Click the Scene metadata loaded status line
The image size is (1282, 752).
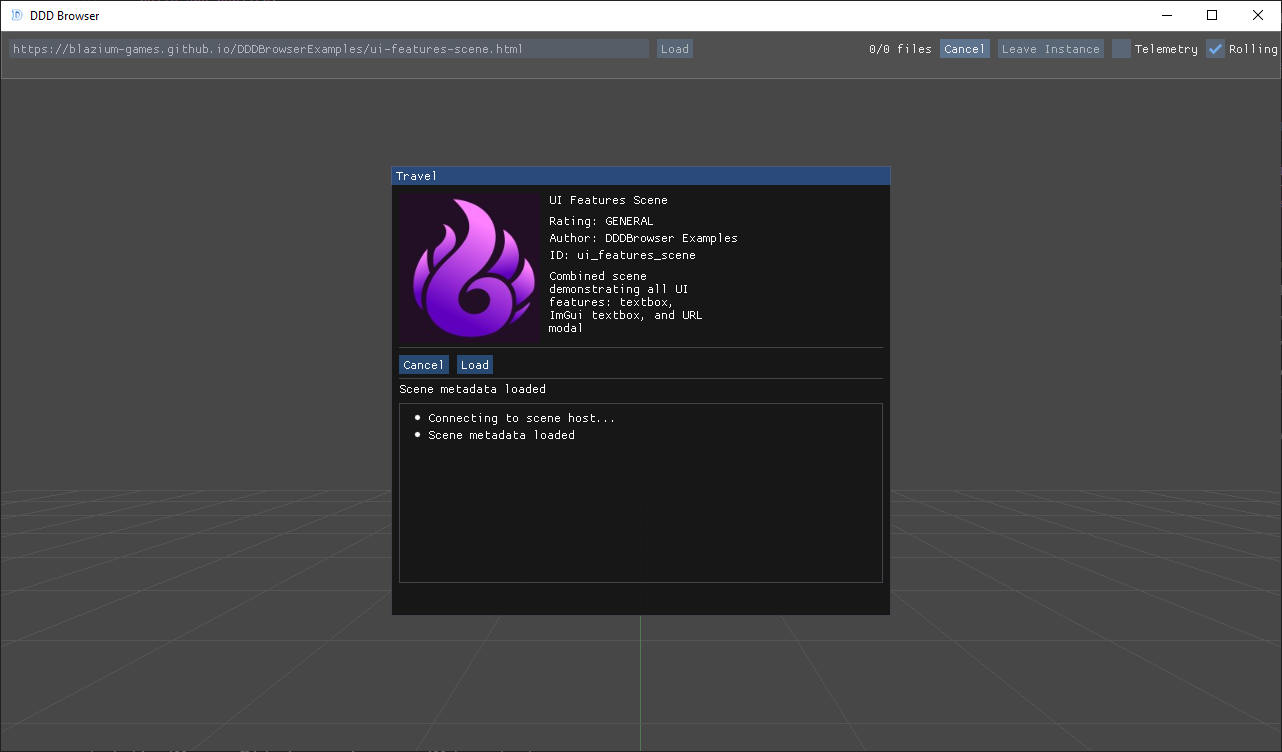tap(472, 388)
